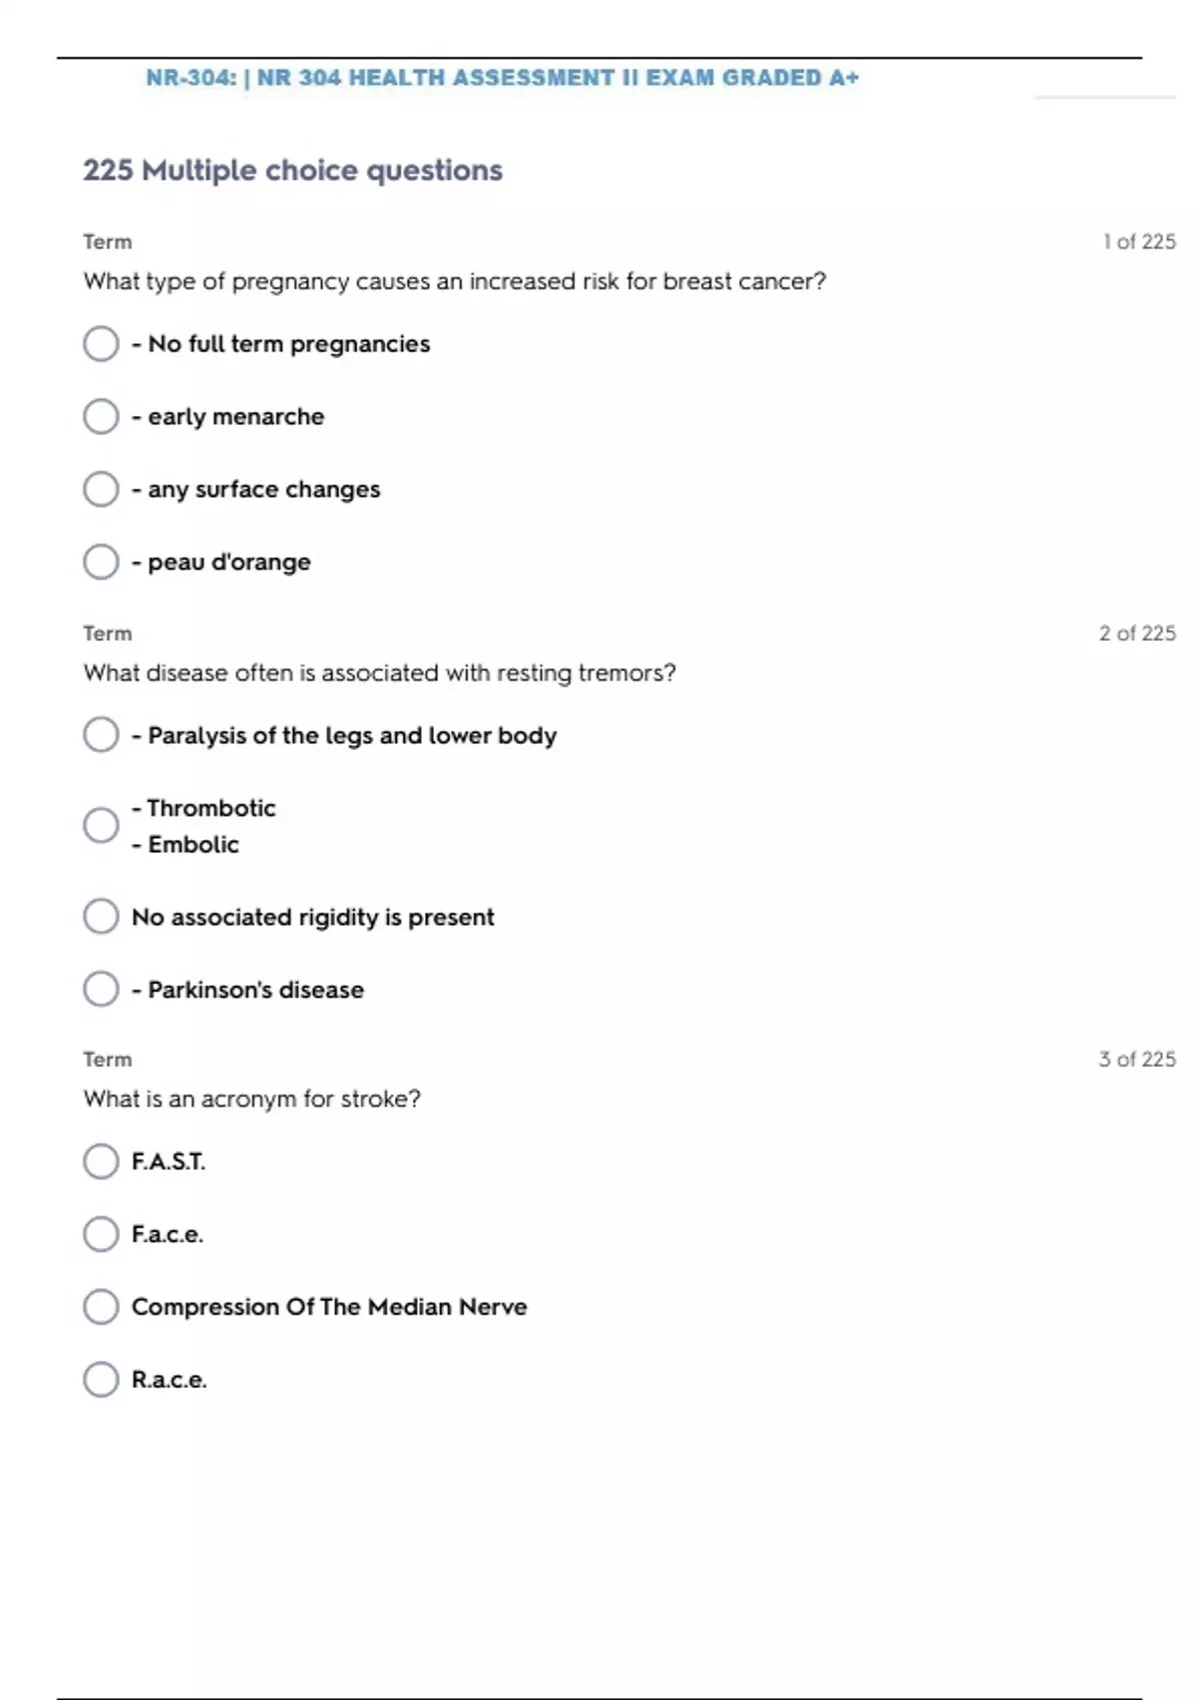Choose the 'early menarche' answer radio button
Screen dimensions: 1200x1700
click(101, 416)
